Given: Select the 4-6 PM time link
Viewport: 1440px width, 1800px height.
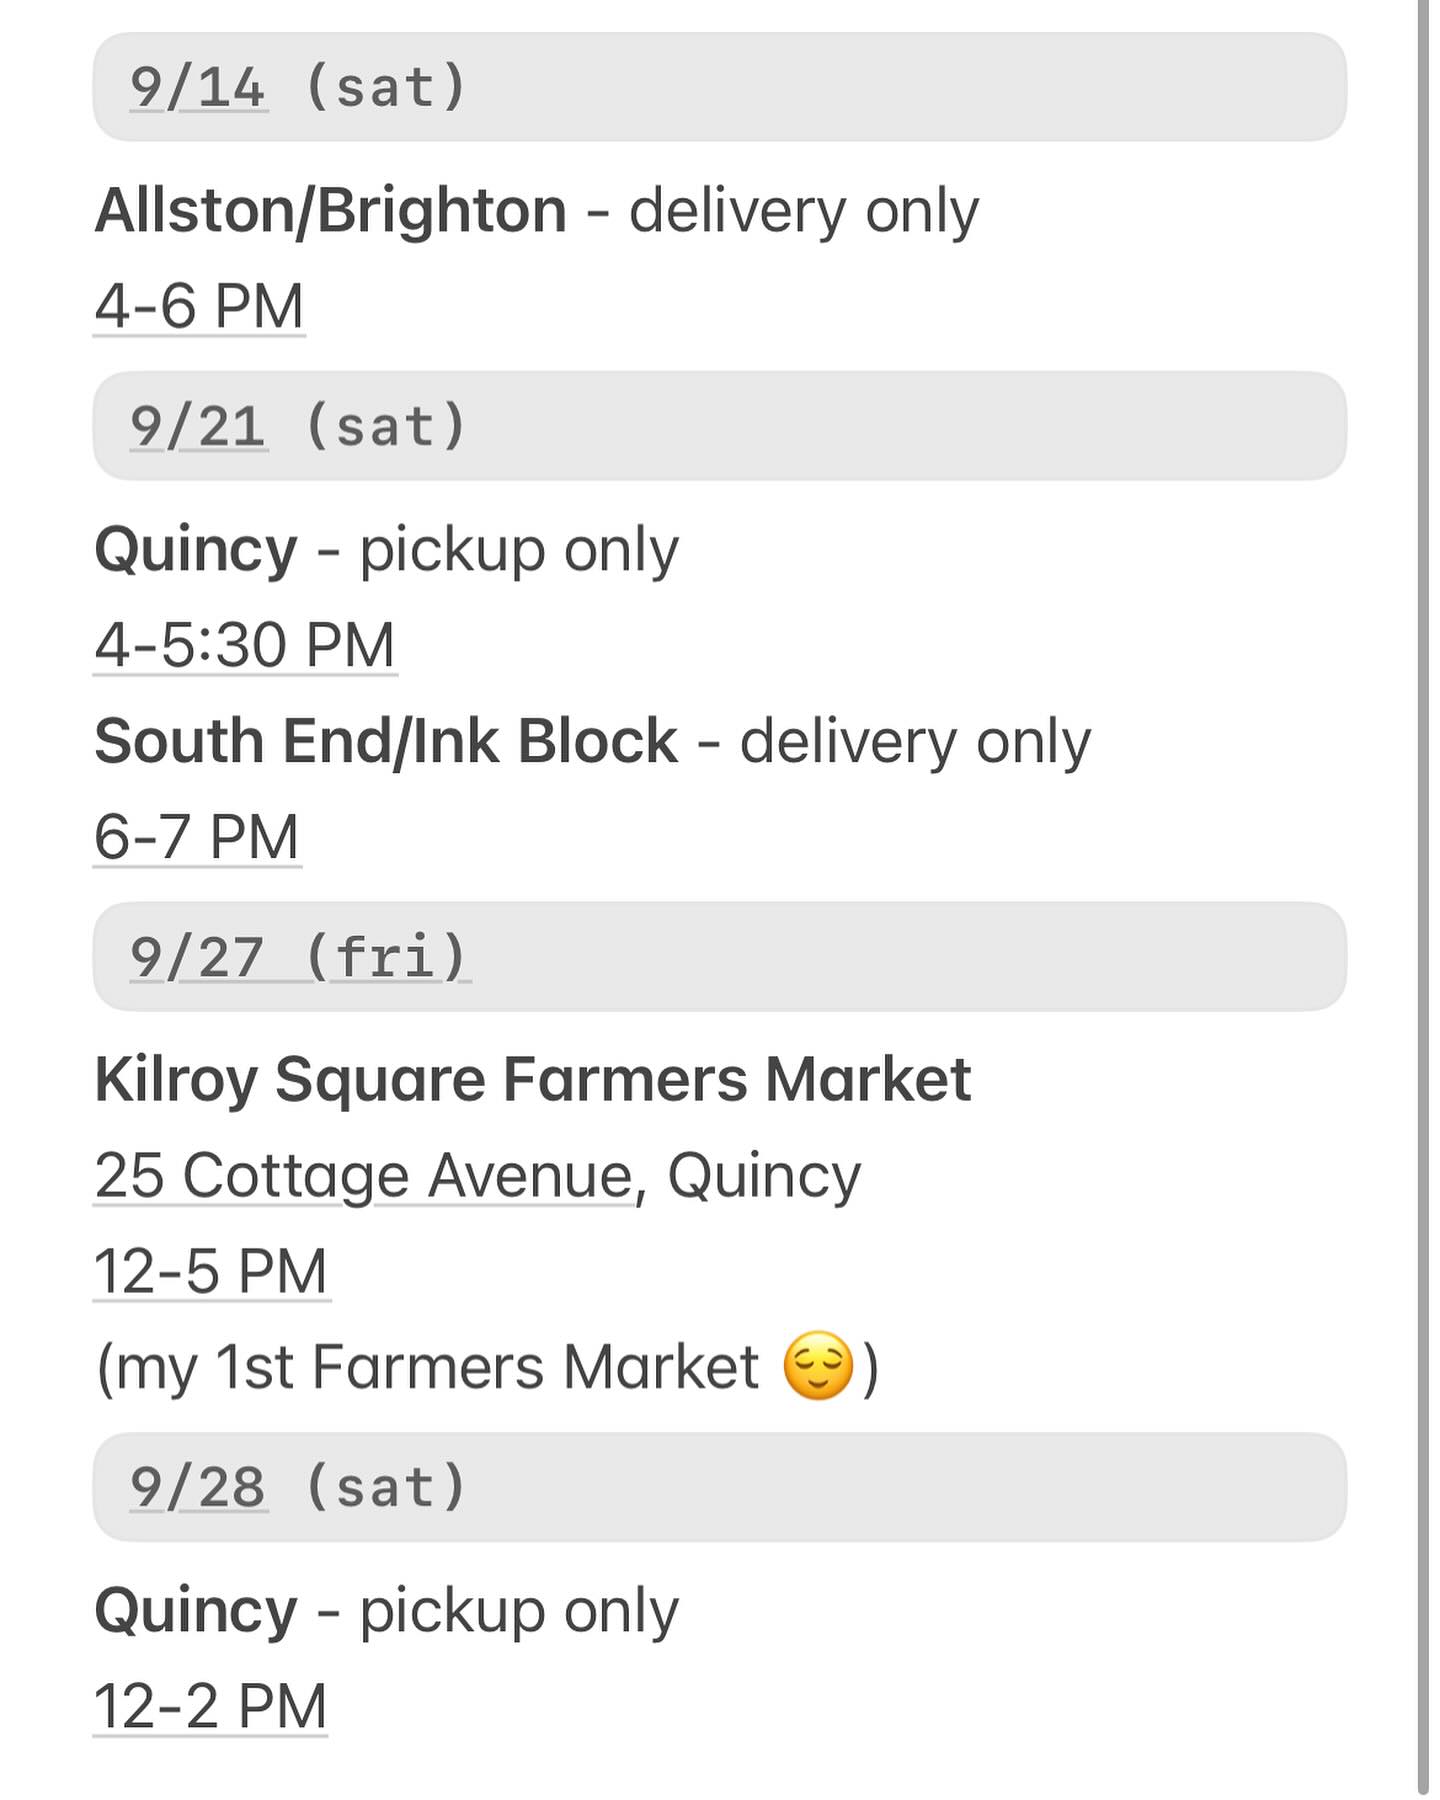Looking at the screenshot, I should coord(199,306).
